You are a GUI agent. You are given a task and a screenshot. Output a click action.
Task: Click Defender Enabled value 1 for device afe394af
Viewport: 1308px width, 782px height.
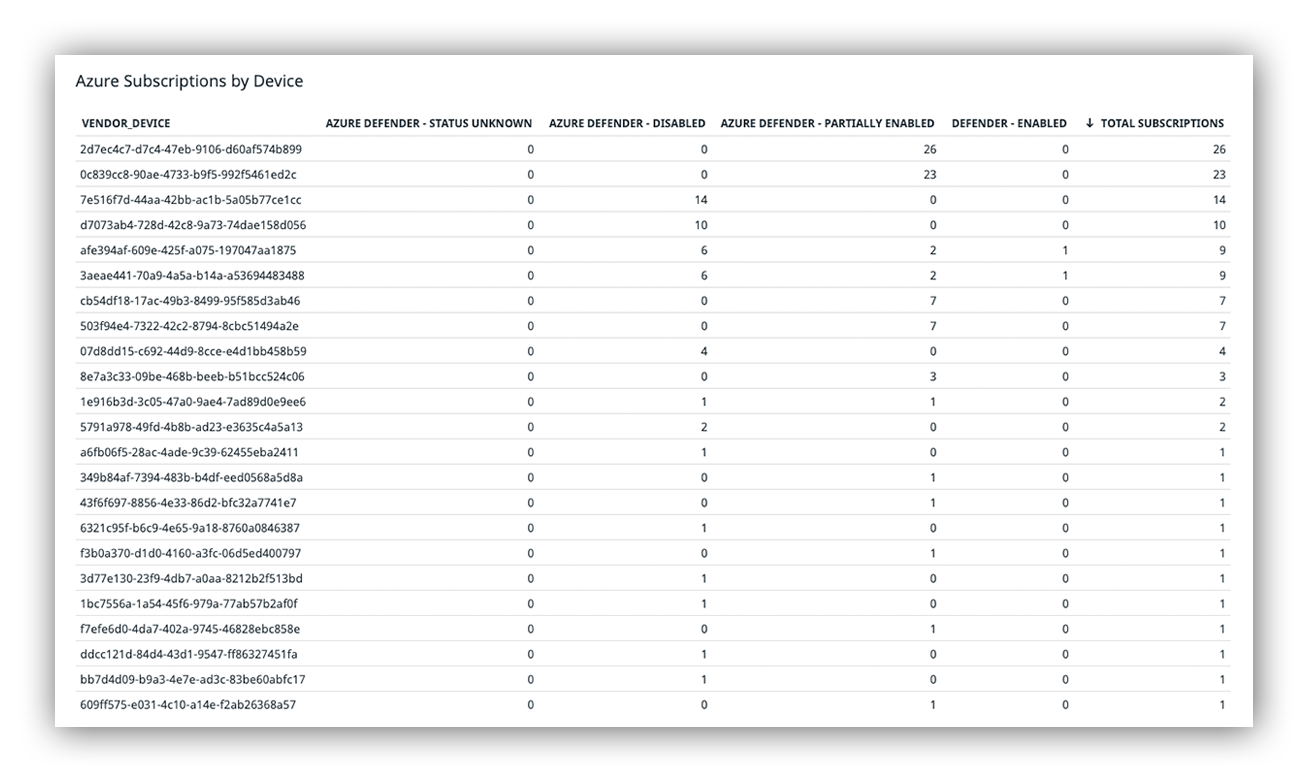(1065, 251)
